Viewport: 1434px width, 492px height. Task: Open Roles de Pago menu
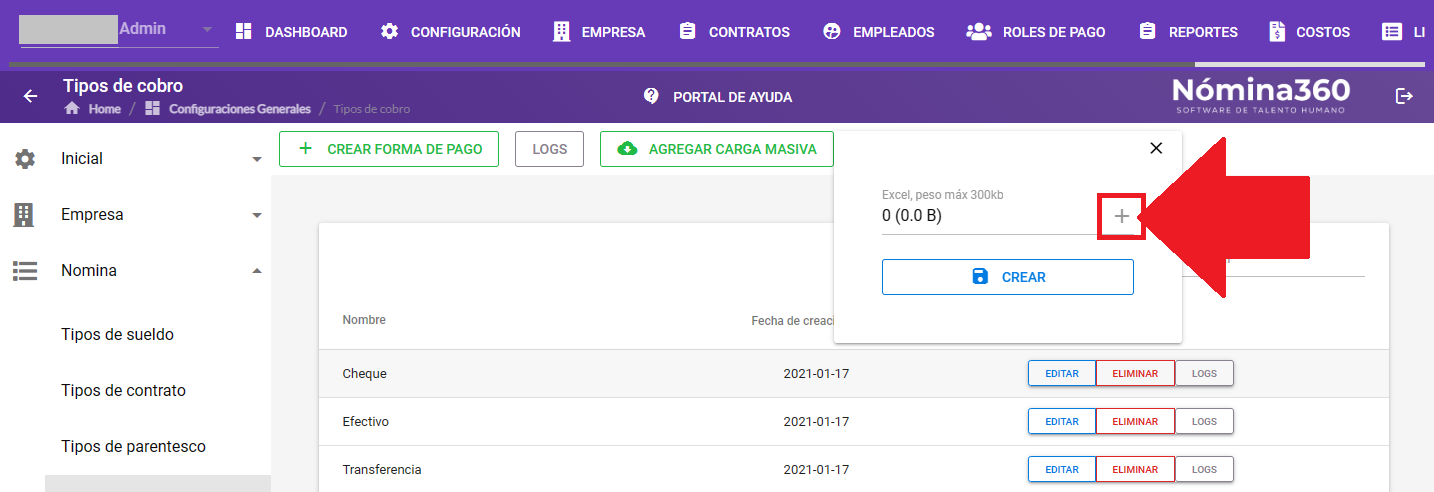coord(1036,32)
